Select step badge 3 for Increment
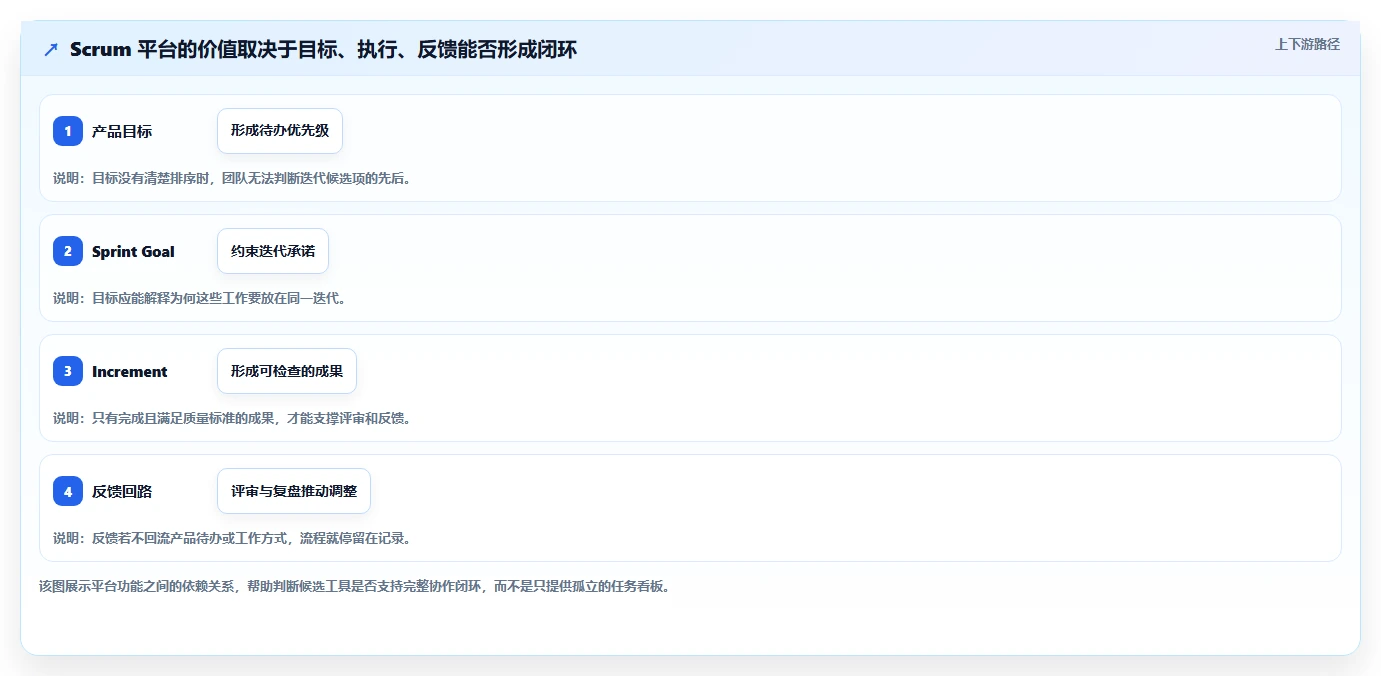The height and width of the screenshot is (676, 1381). (x=68, y=371)
